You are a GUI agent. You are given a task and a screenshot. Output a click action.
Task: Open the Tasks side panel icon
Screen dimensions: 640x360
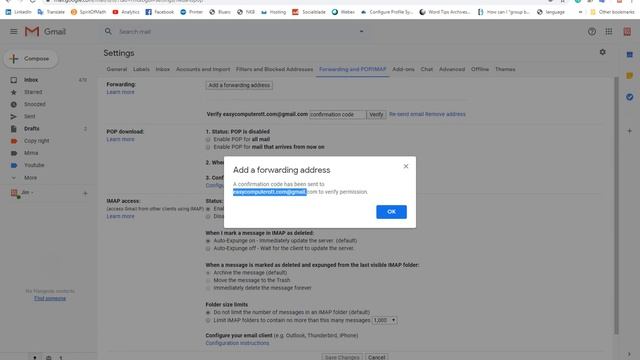pyautogui.click(x=629, y=97)
